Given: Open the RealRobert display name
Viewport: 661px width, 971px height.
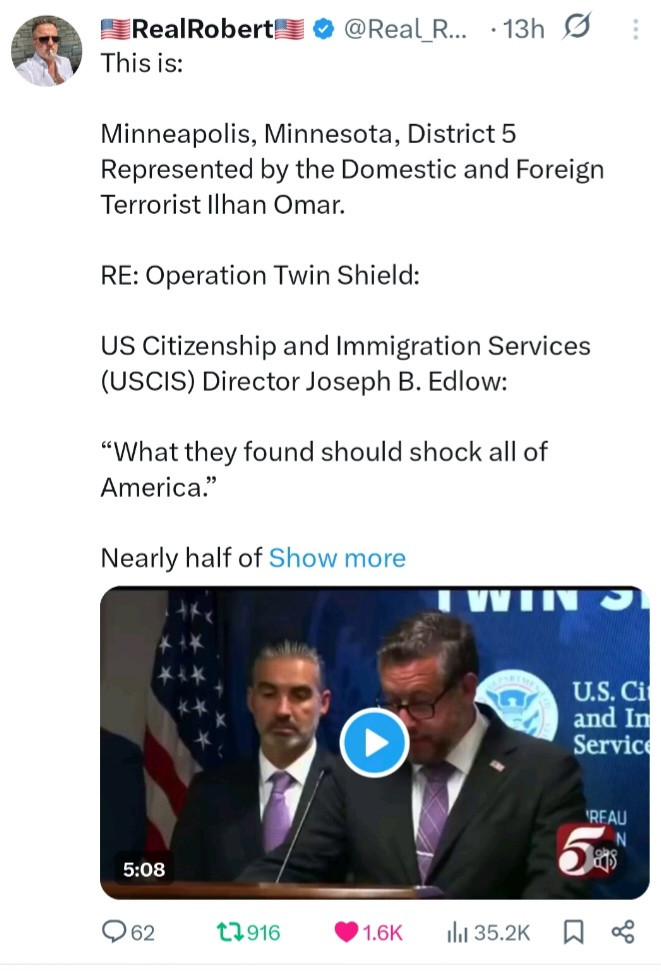Looking at the screenshot, I should click(x=202, y=28).
